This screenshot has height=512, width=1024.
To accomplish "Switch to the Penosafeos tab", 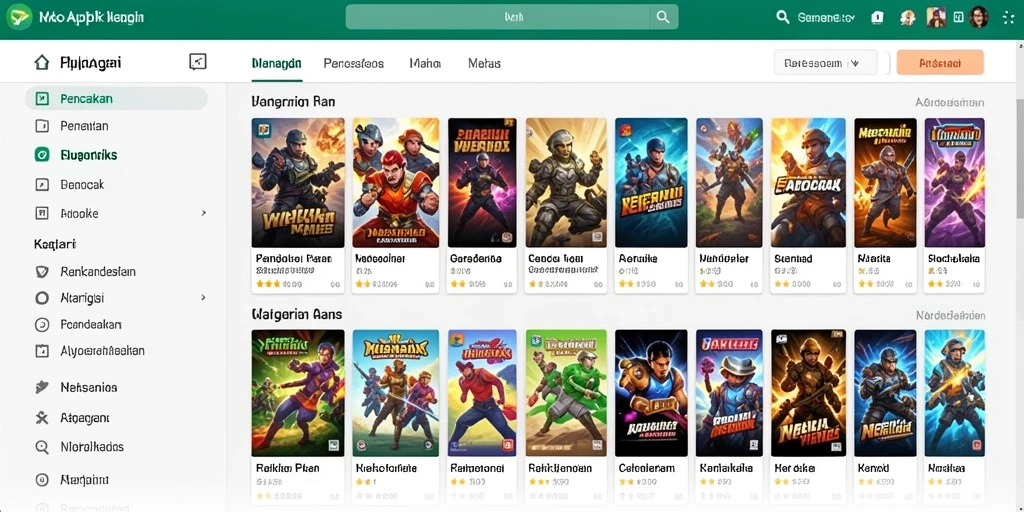I will [353, 63].
